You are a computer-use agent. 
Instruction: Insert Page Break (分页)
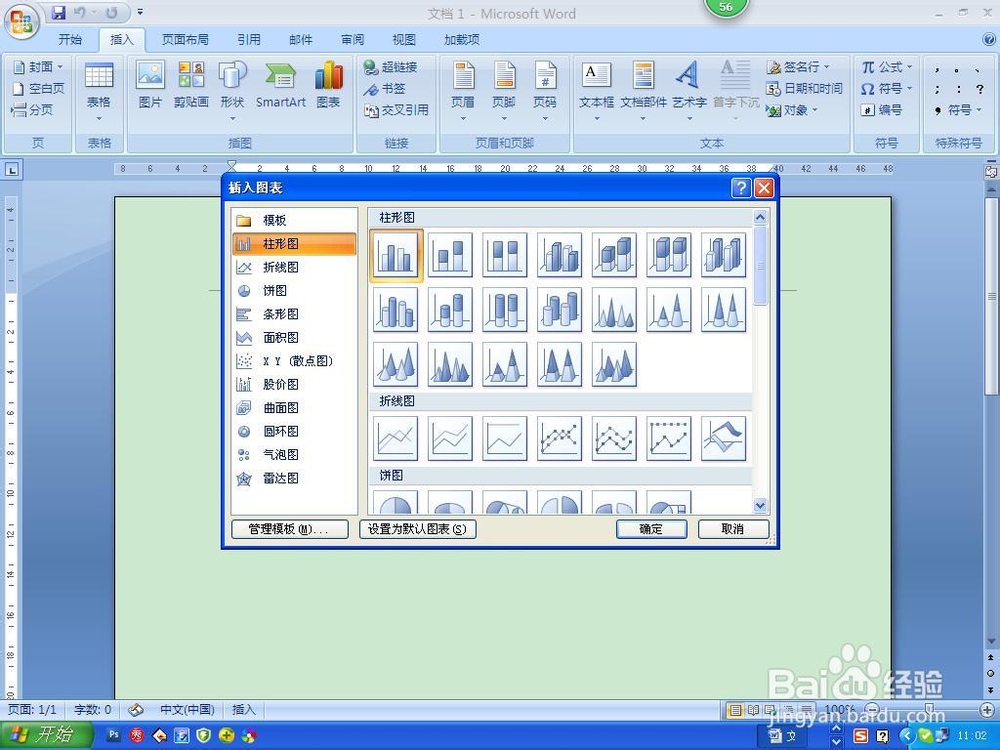(33, 110)
